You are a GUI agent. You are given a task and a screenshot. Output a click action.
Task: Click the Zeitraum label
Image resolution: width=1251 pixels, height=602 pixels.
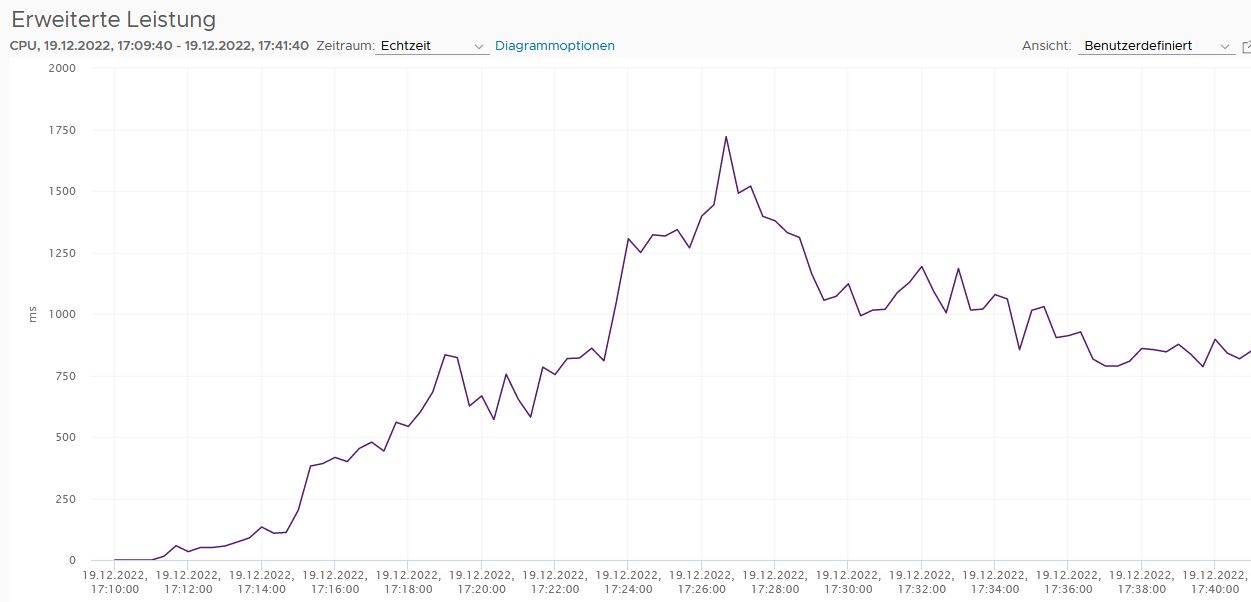click(345, 46)
